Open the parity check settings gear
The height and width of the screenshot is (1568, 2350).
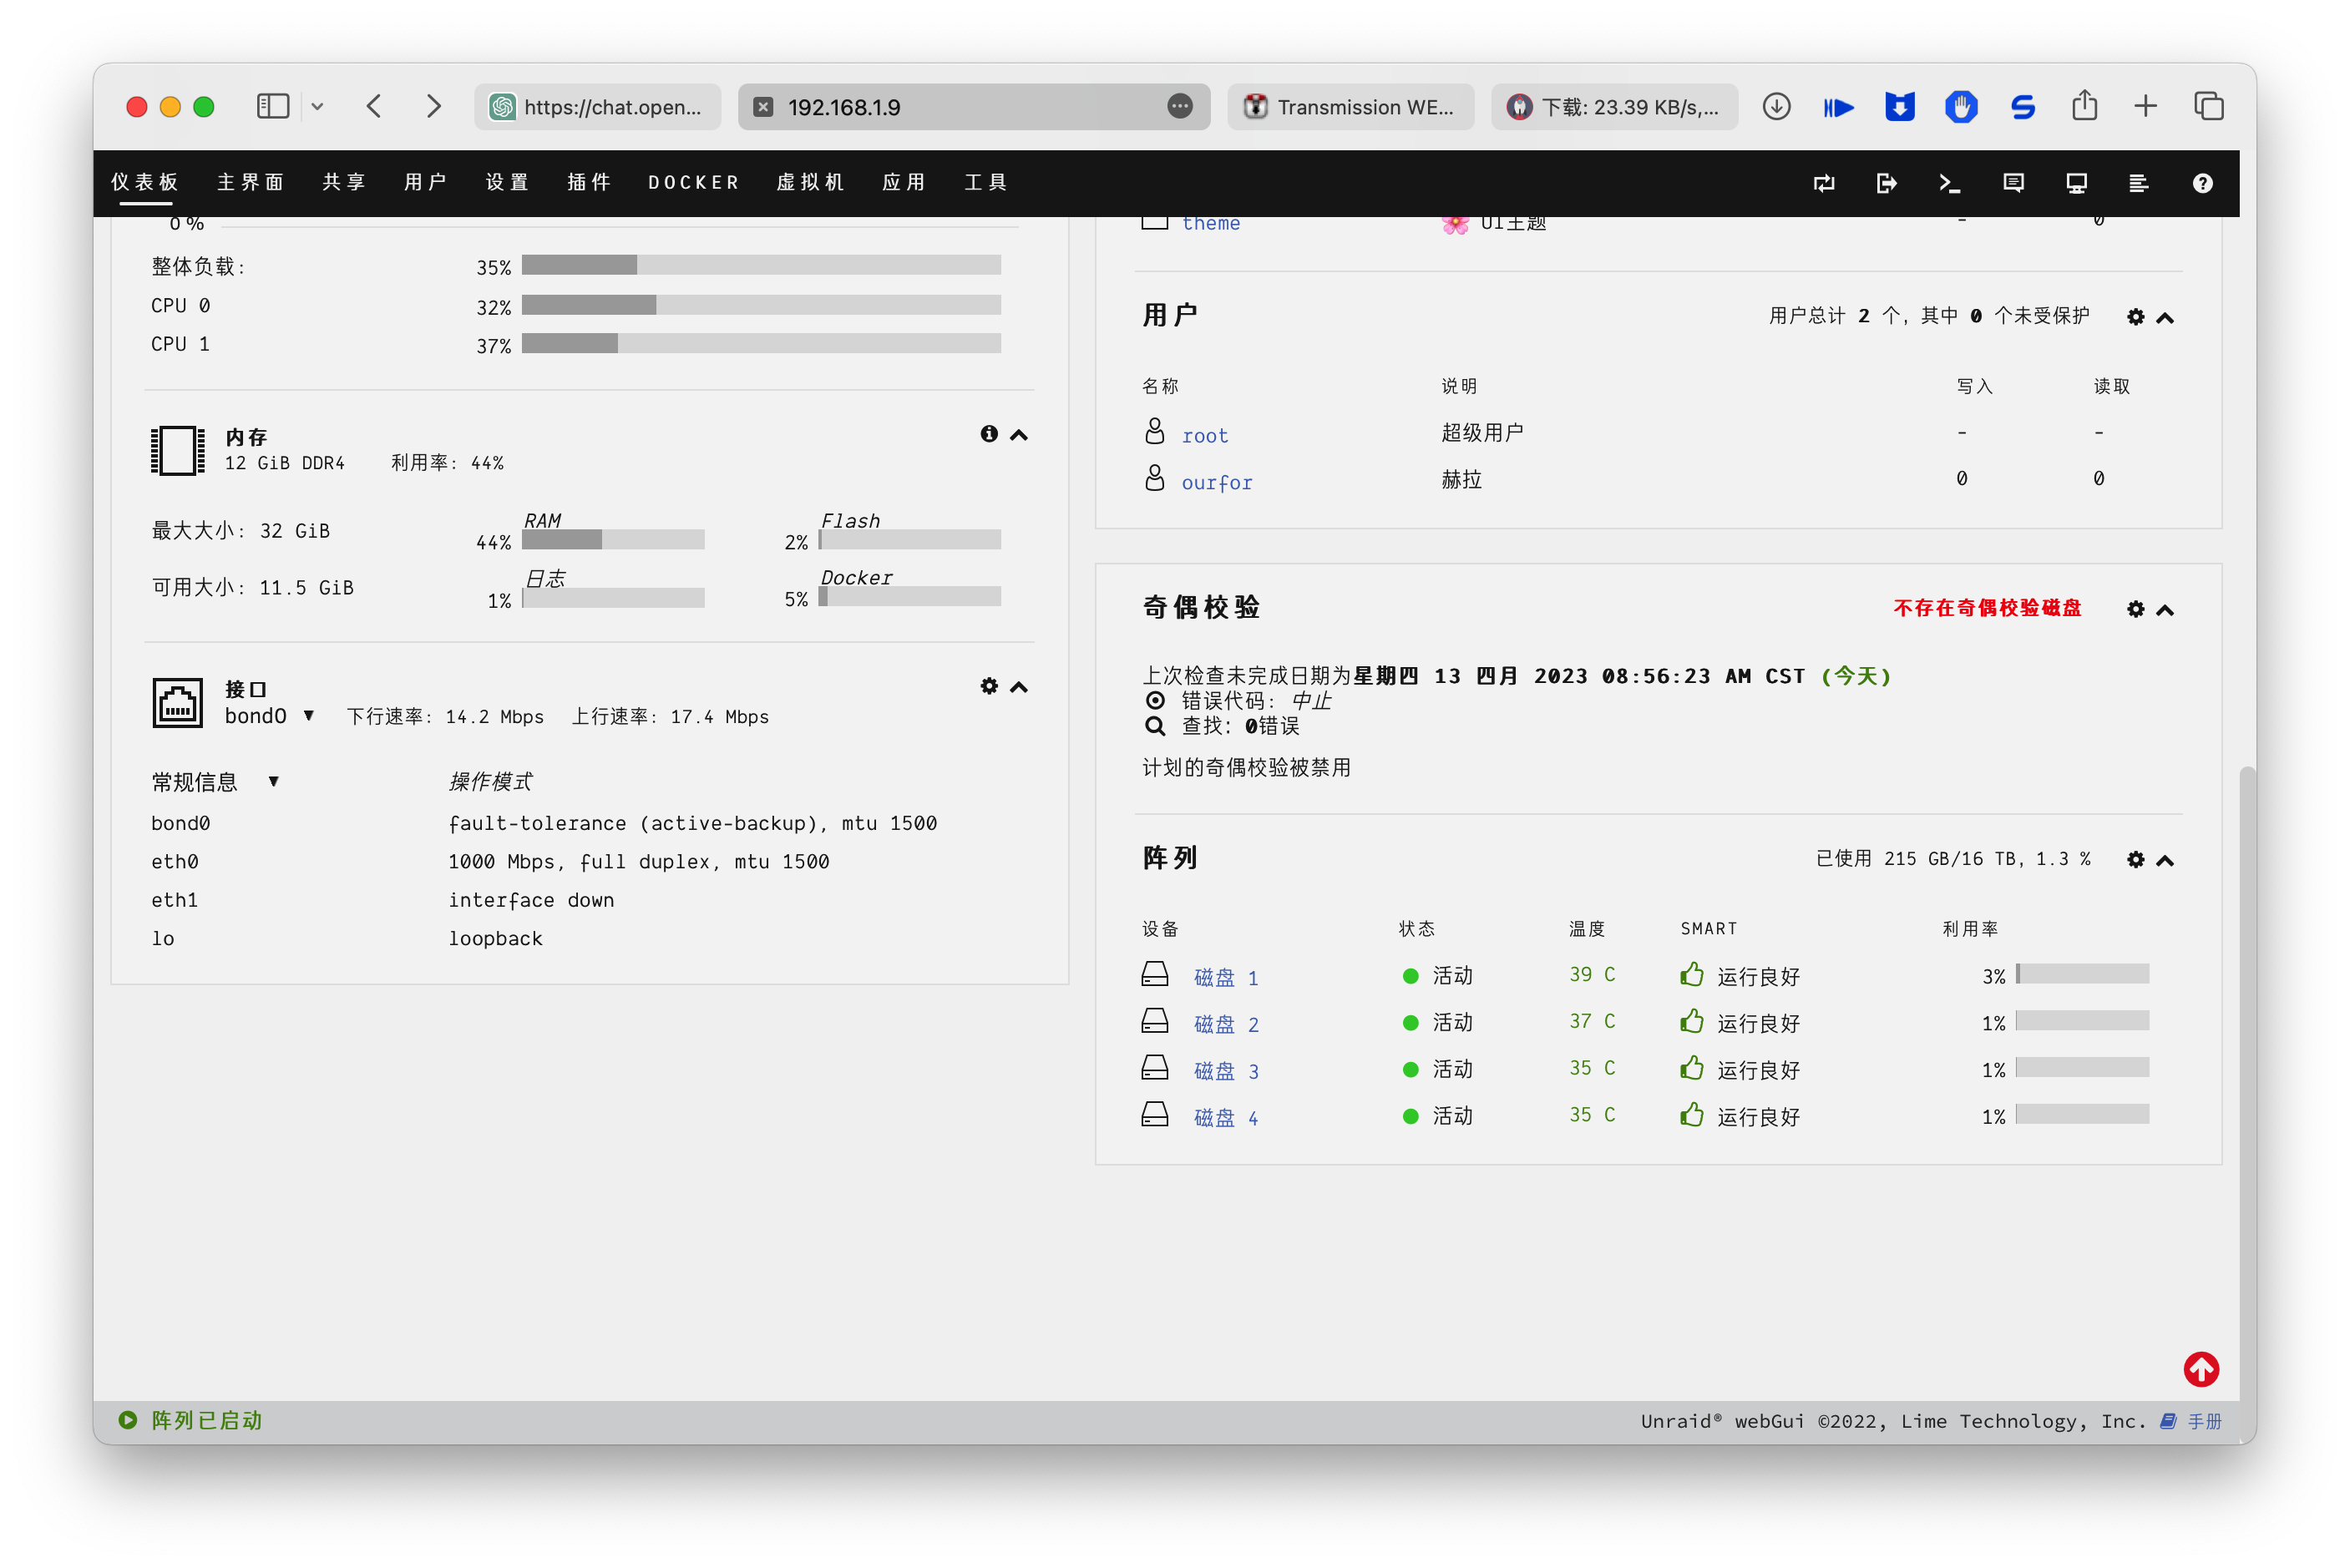tap(2135, 609)
